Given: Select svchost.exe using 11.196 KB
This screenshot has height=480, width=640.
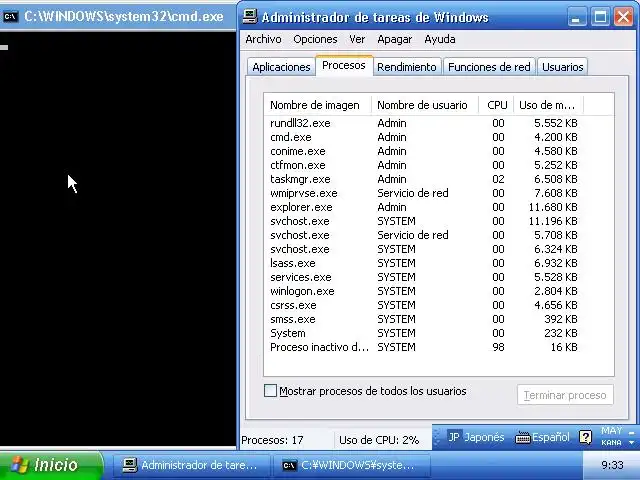Looking at the screenshot, I should click(x=424, y=221).
